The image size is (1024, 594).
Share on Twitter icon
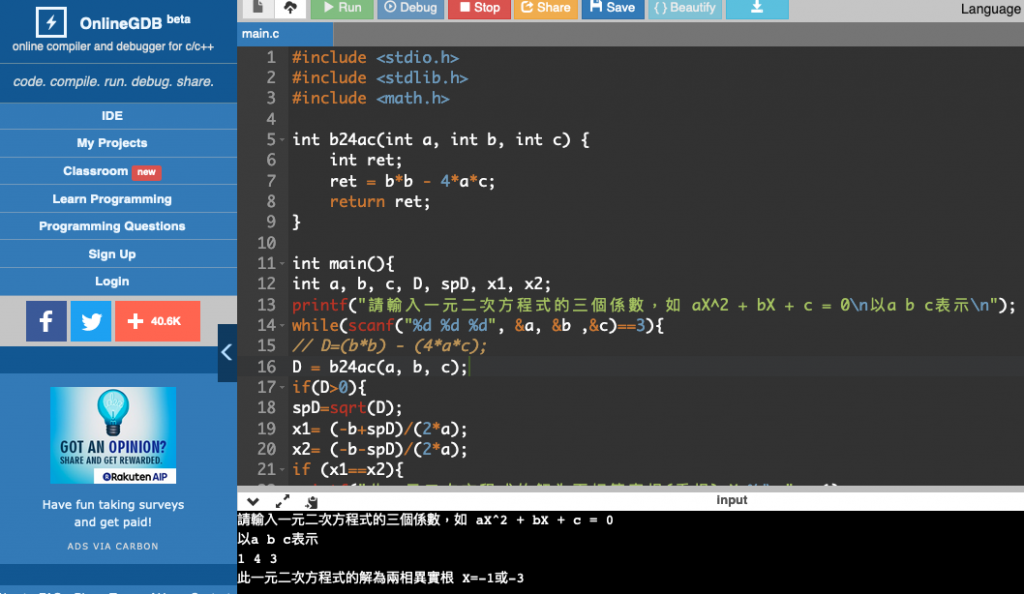point(91,321)
